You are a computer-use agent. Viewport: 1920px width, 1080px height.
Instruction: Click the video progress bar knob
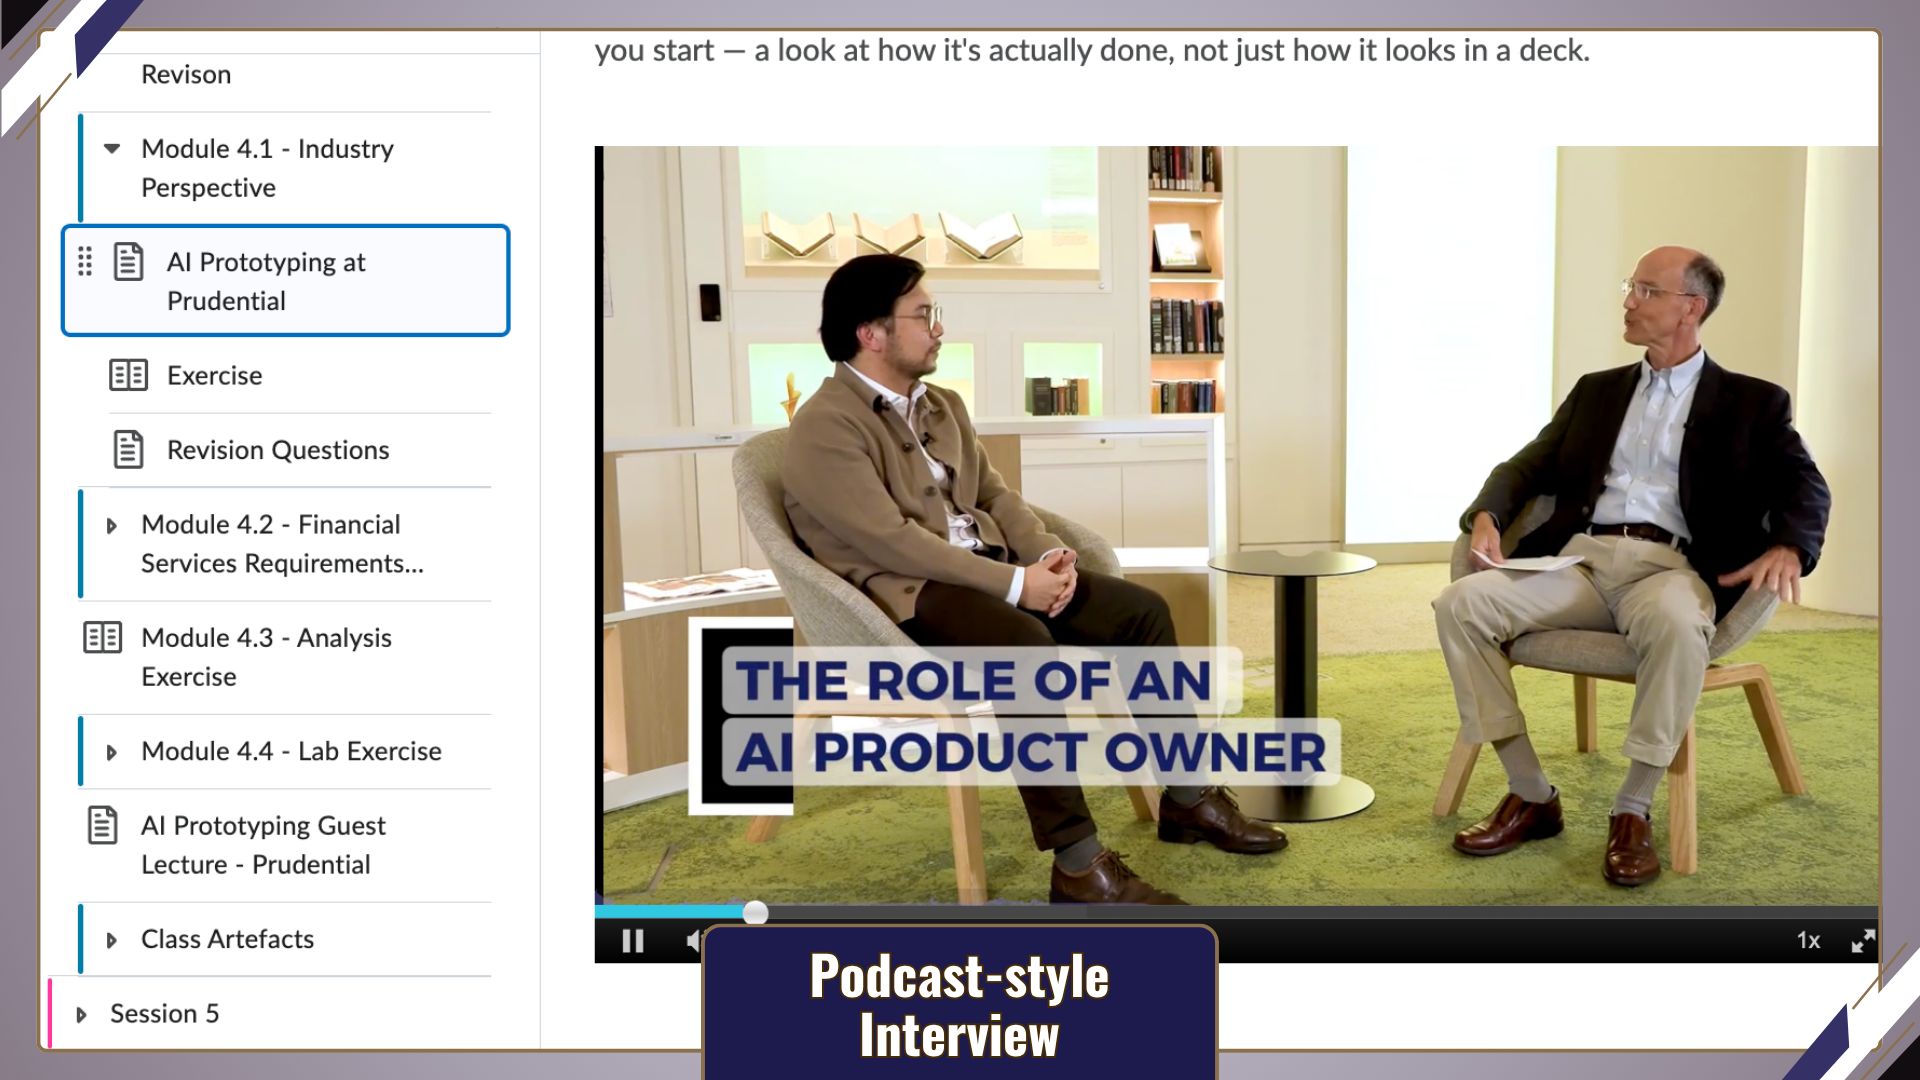coord(756,912)
